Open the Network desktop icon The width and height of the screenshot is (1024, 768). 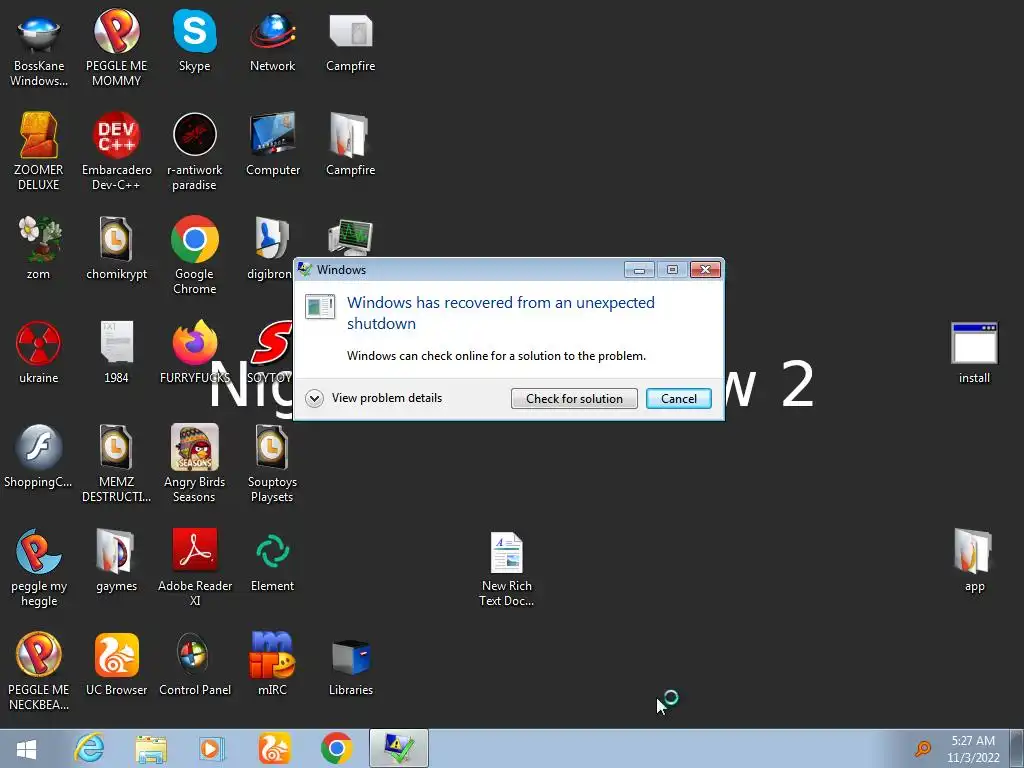point(272,40)
